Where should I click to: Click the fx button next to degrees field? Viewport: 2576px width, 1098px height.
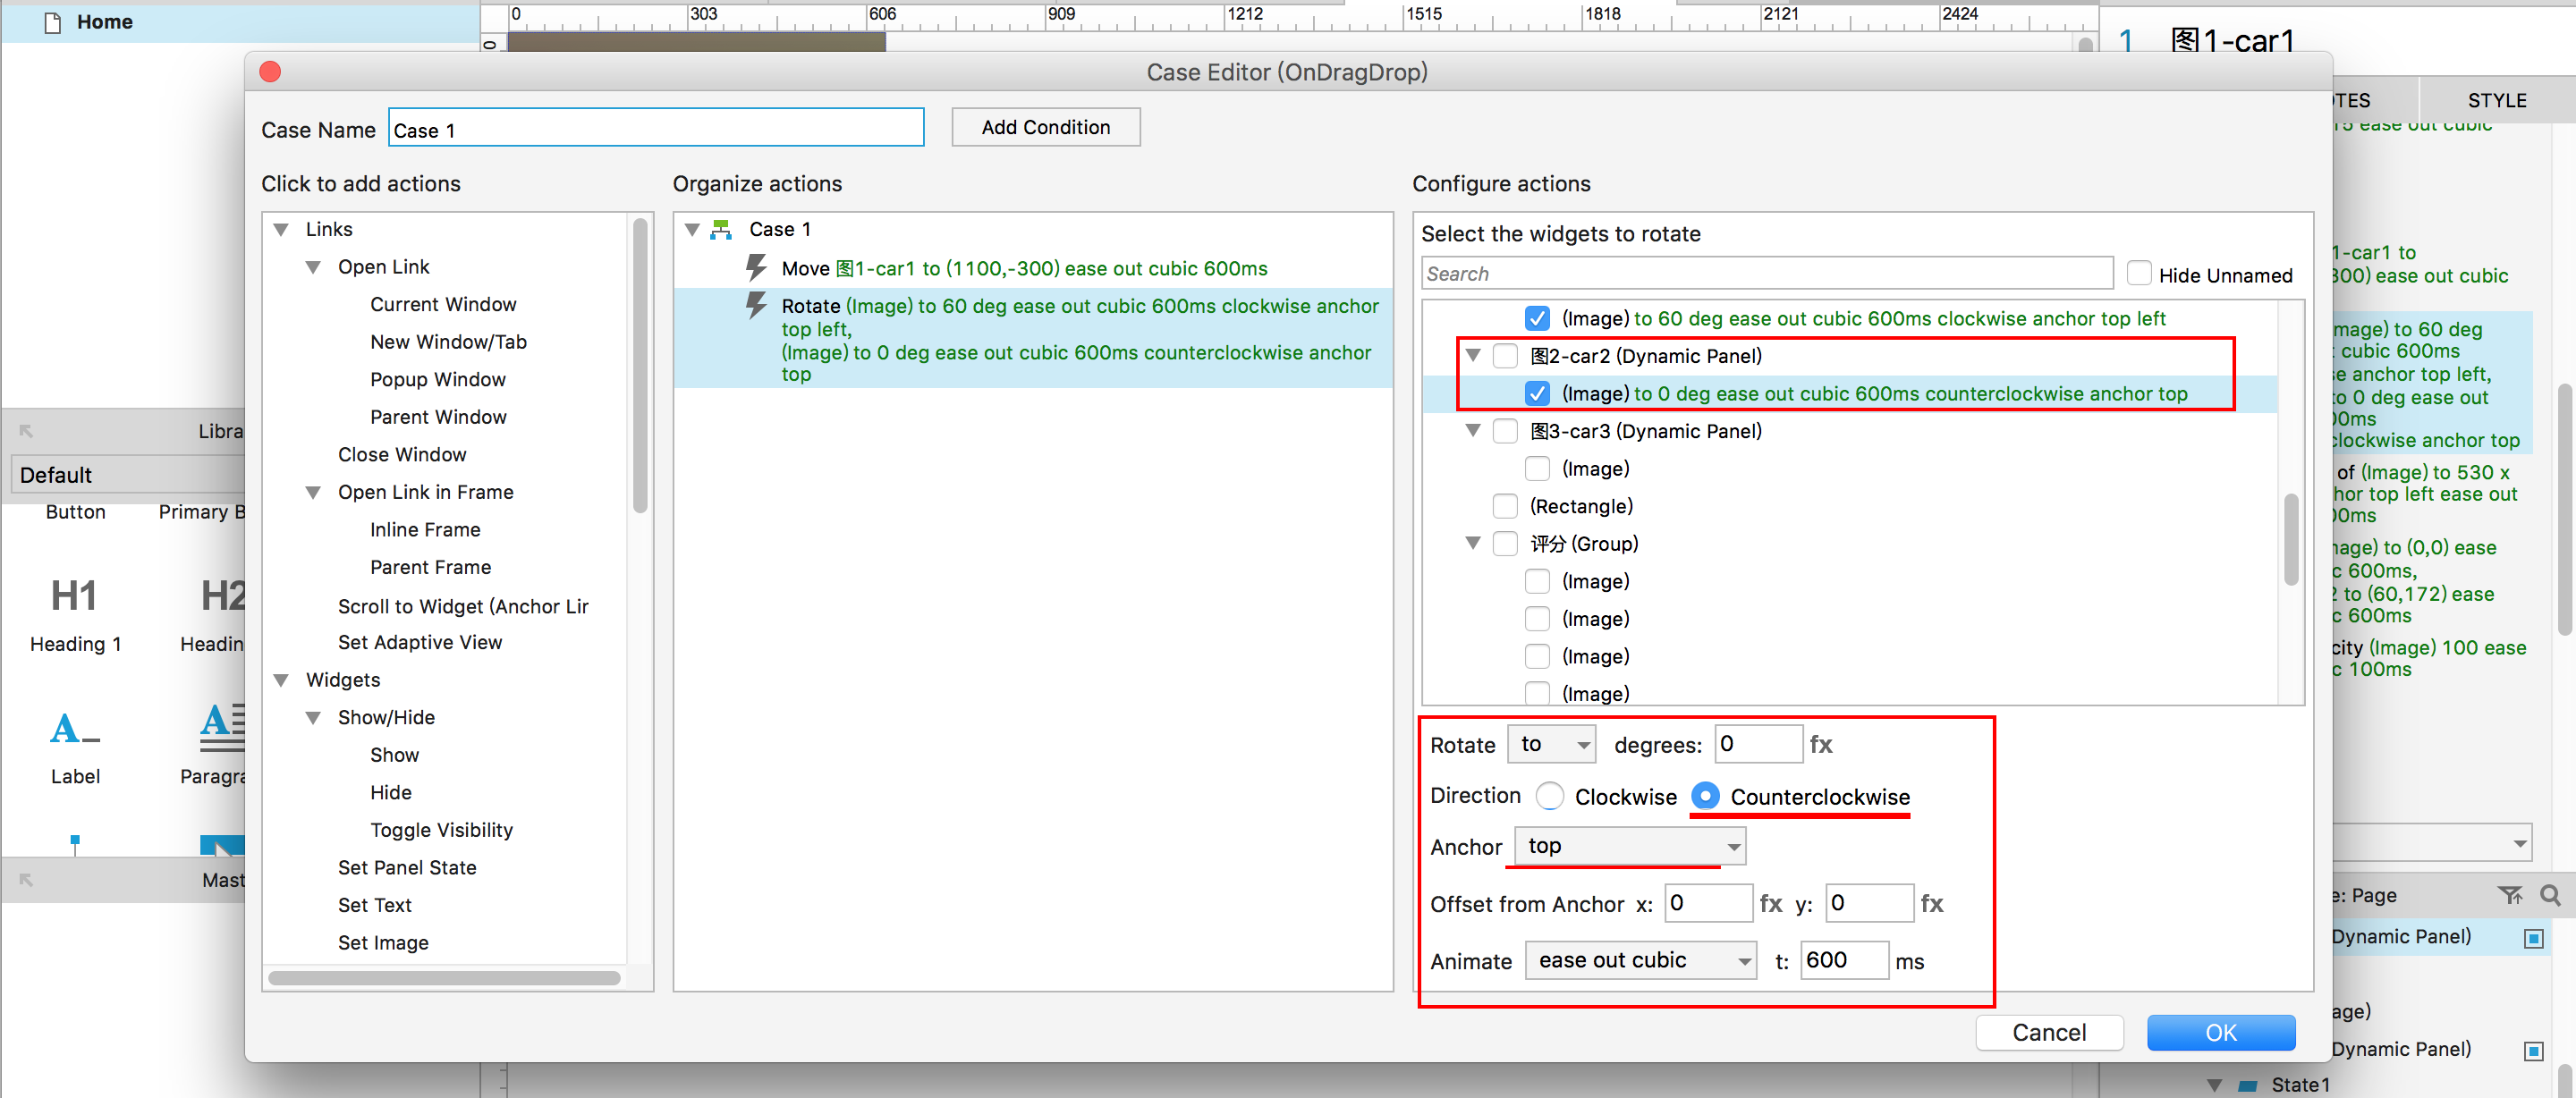click(1821, 745)
